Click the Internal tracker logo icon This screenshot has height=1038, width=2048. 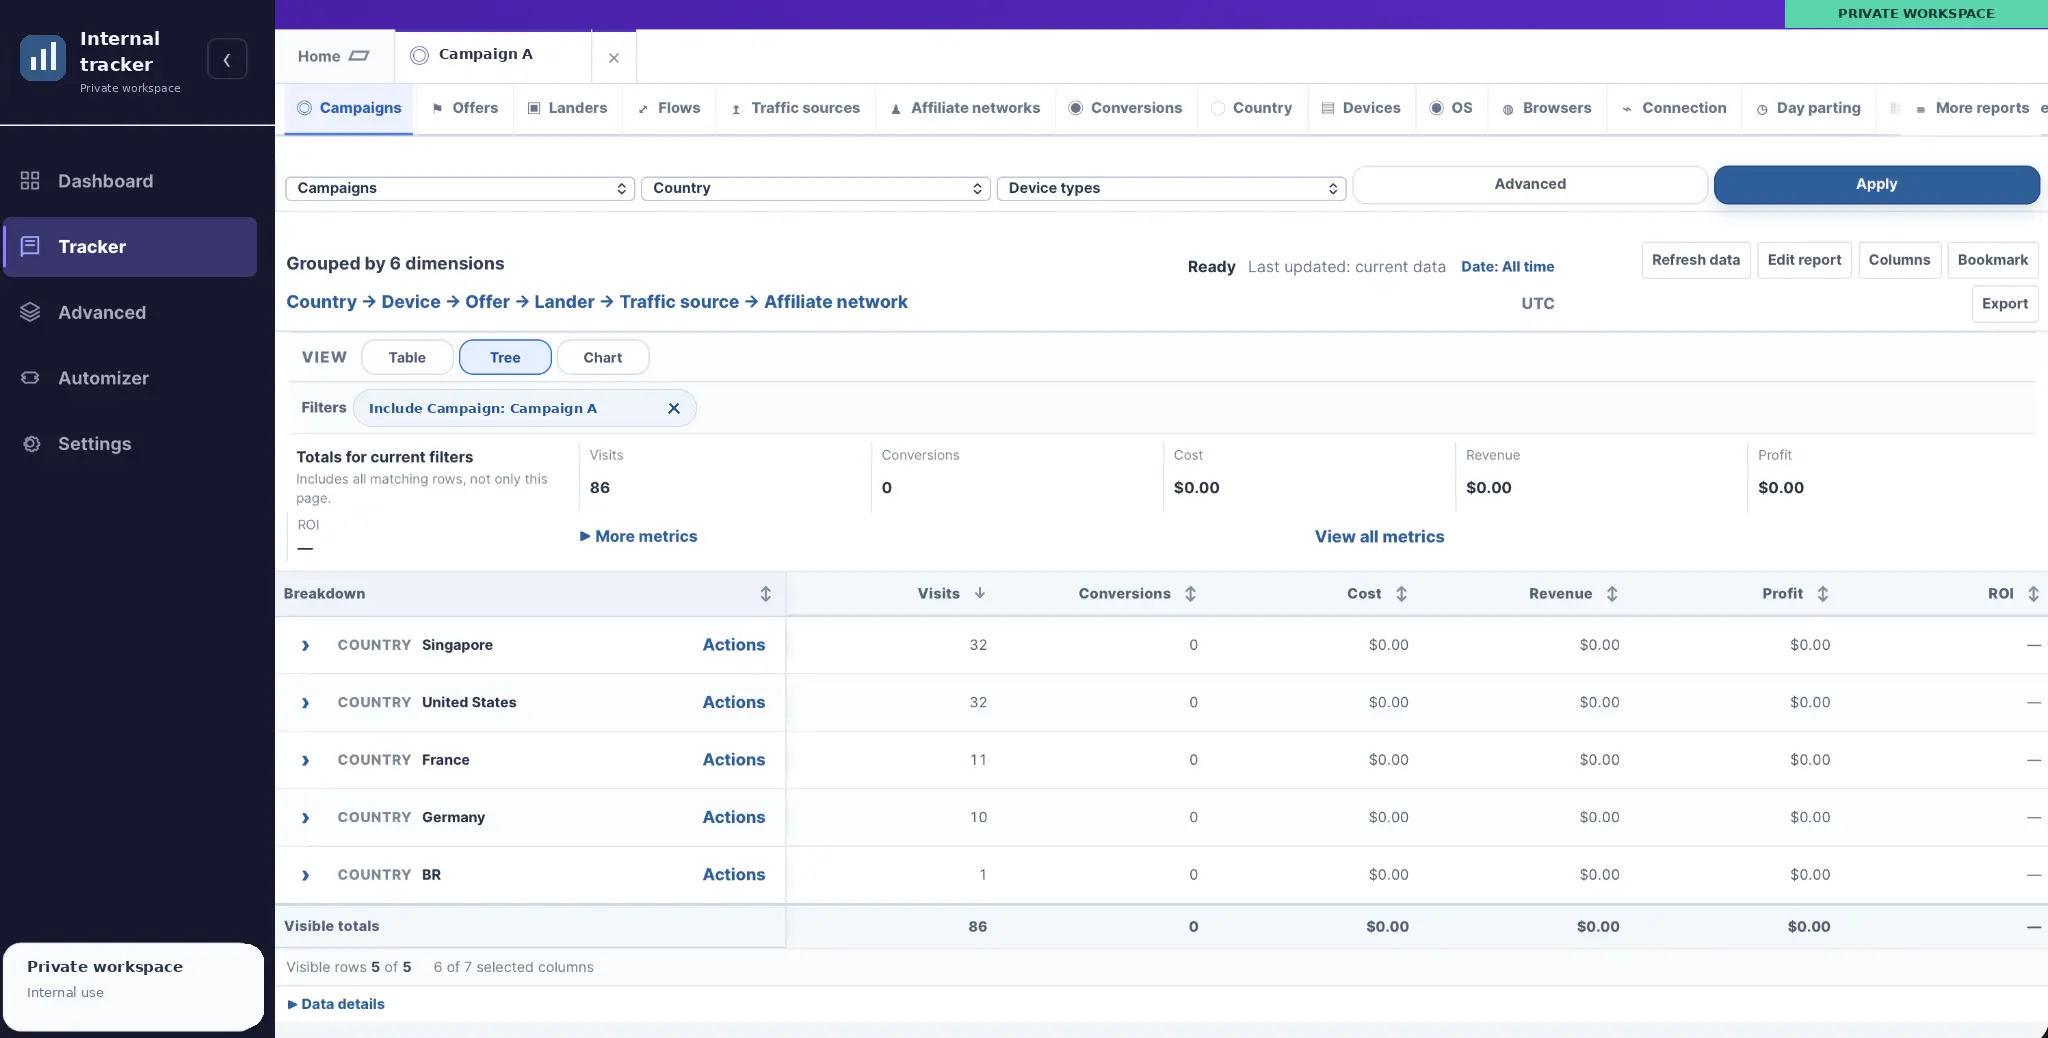[43, 58]
